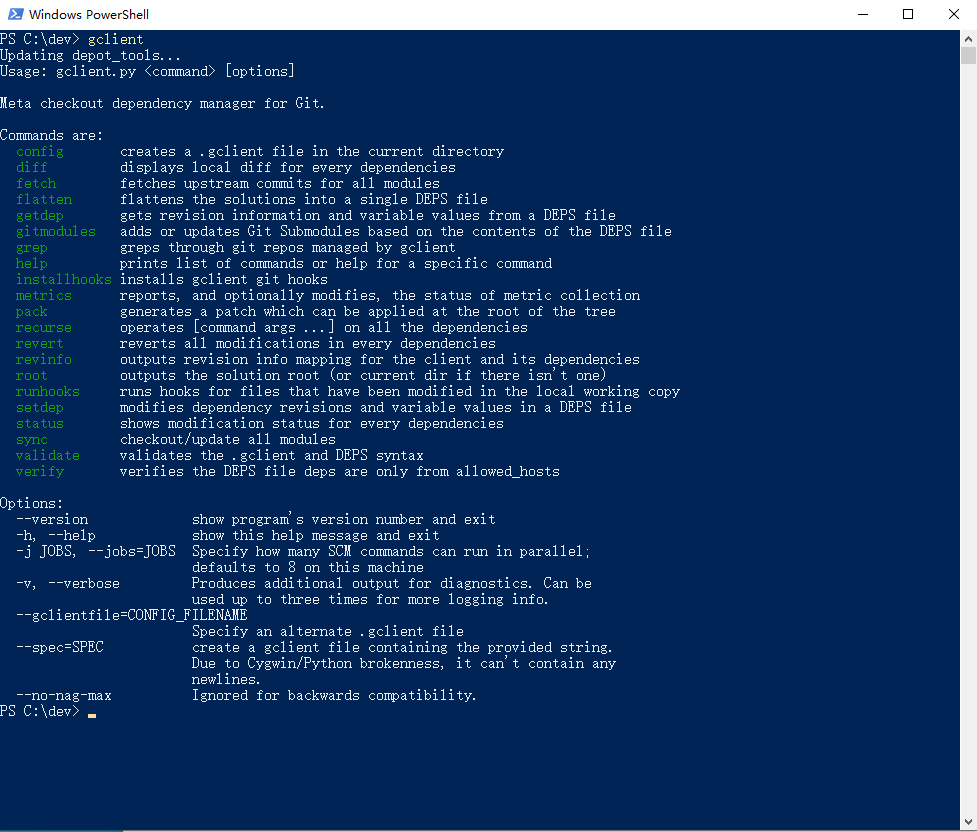This screenshot has height=832, width=977.
Task: Click the green 'gitmodules' command
Action: [x=56, y=232]
